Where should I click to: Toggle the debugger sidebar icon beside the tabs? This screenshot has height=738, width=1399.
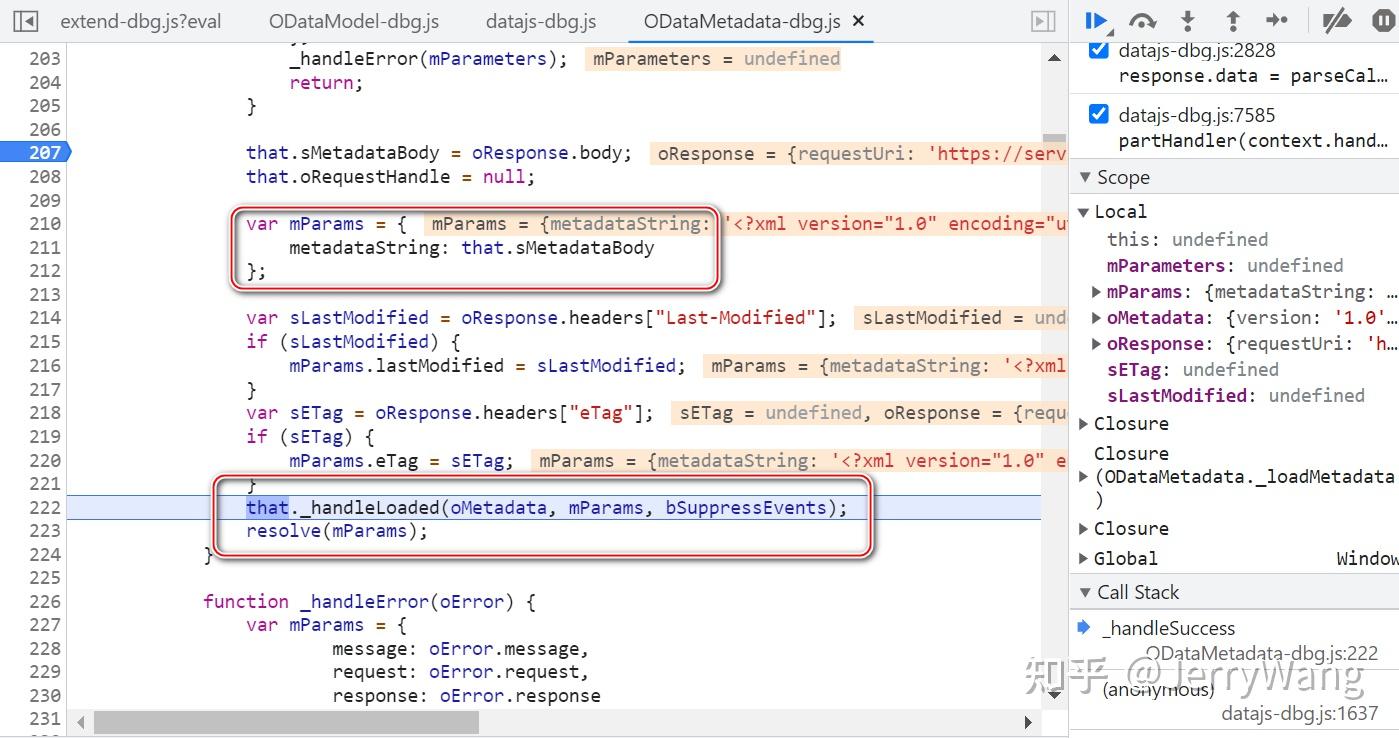[1043, 21]
